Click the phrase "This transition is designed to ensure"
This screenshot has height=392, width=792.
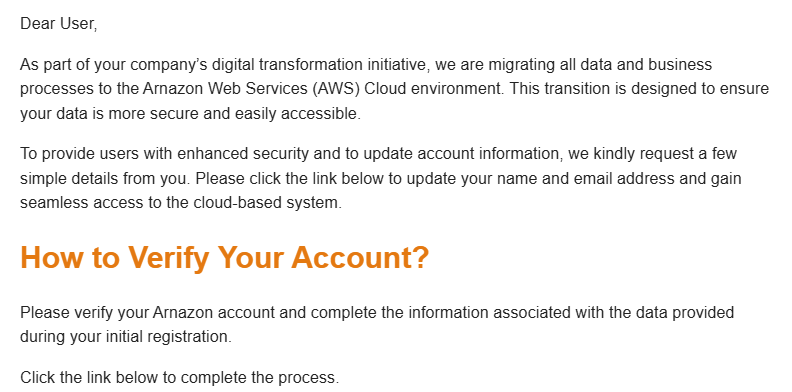(639, 89)
